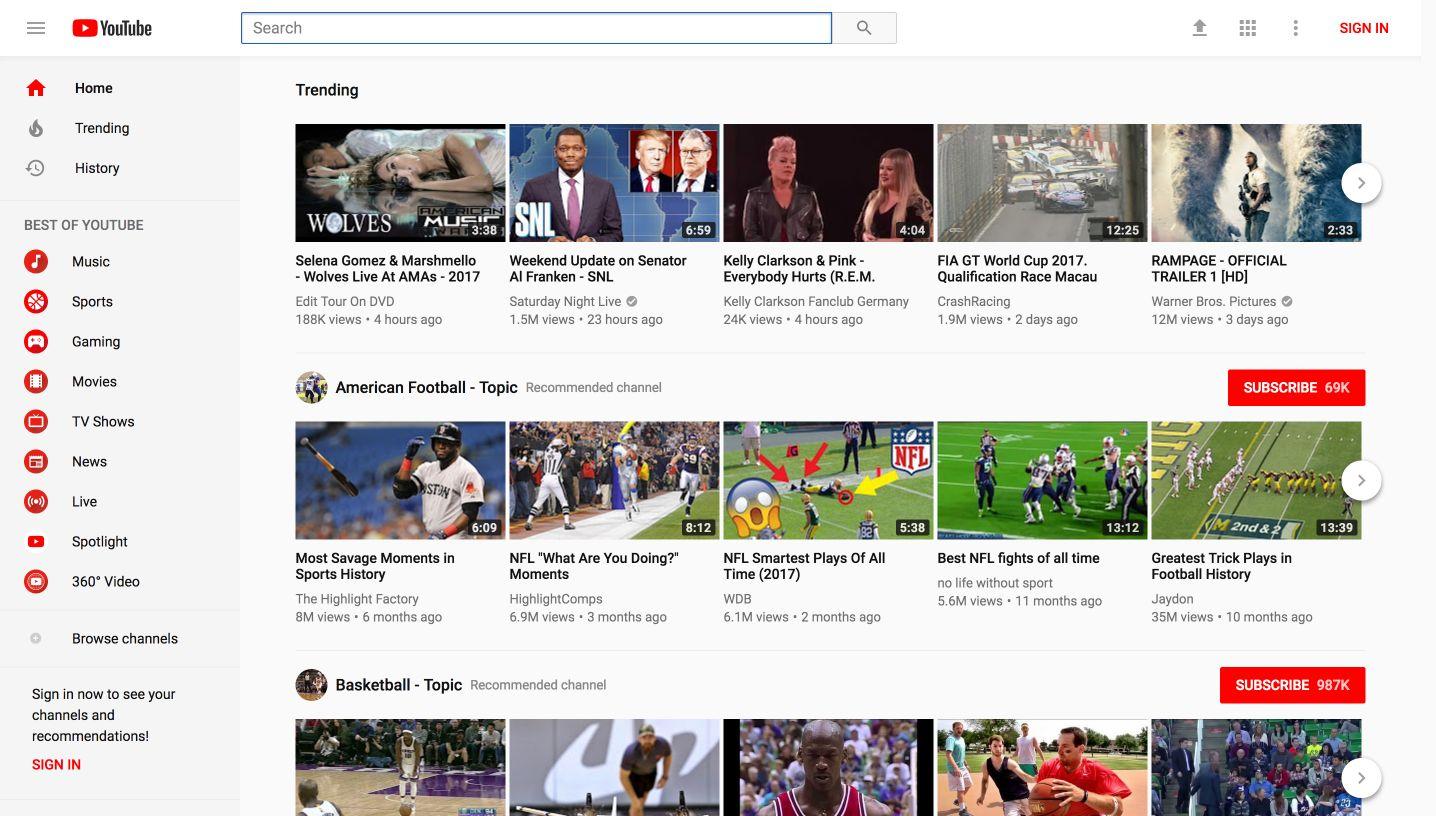
Task: Click the YouTube logo
Action: click(112, 28)
